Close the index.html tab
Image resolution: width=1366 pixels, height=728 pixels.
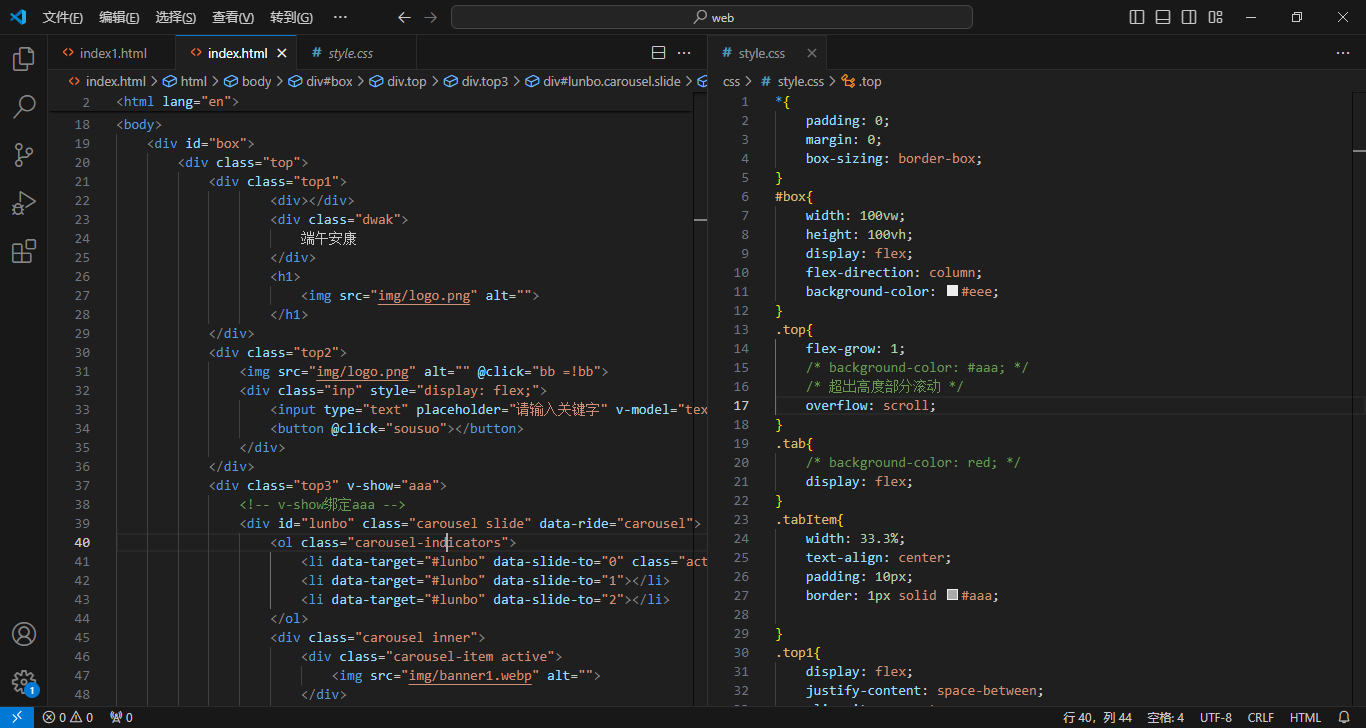282,53
